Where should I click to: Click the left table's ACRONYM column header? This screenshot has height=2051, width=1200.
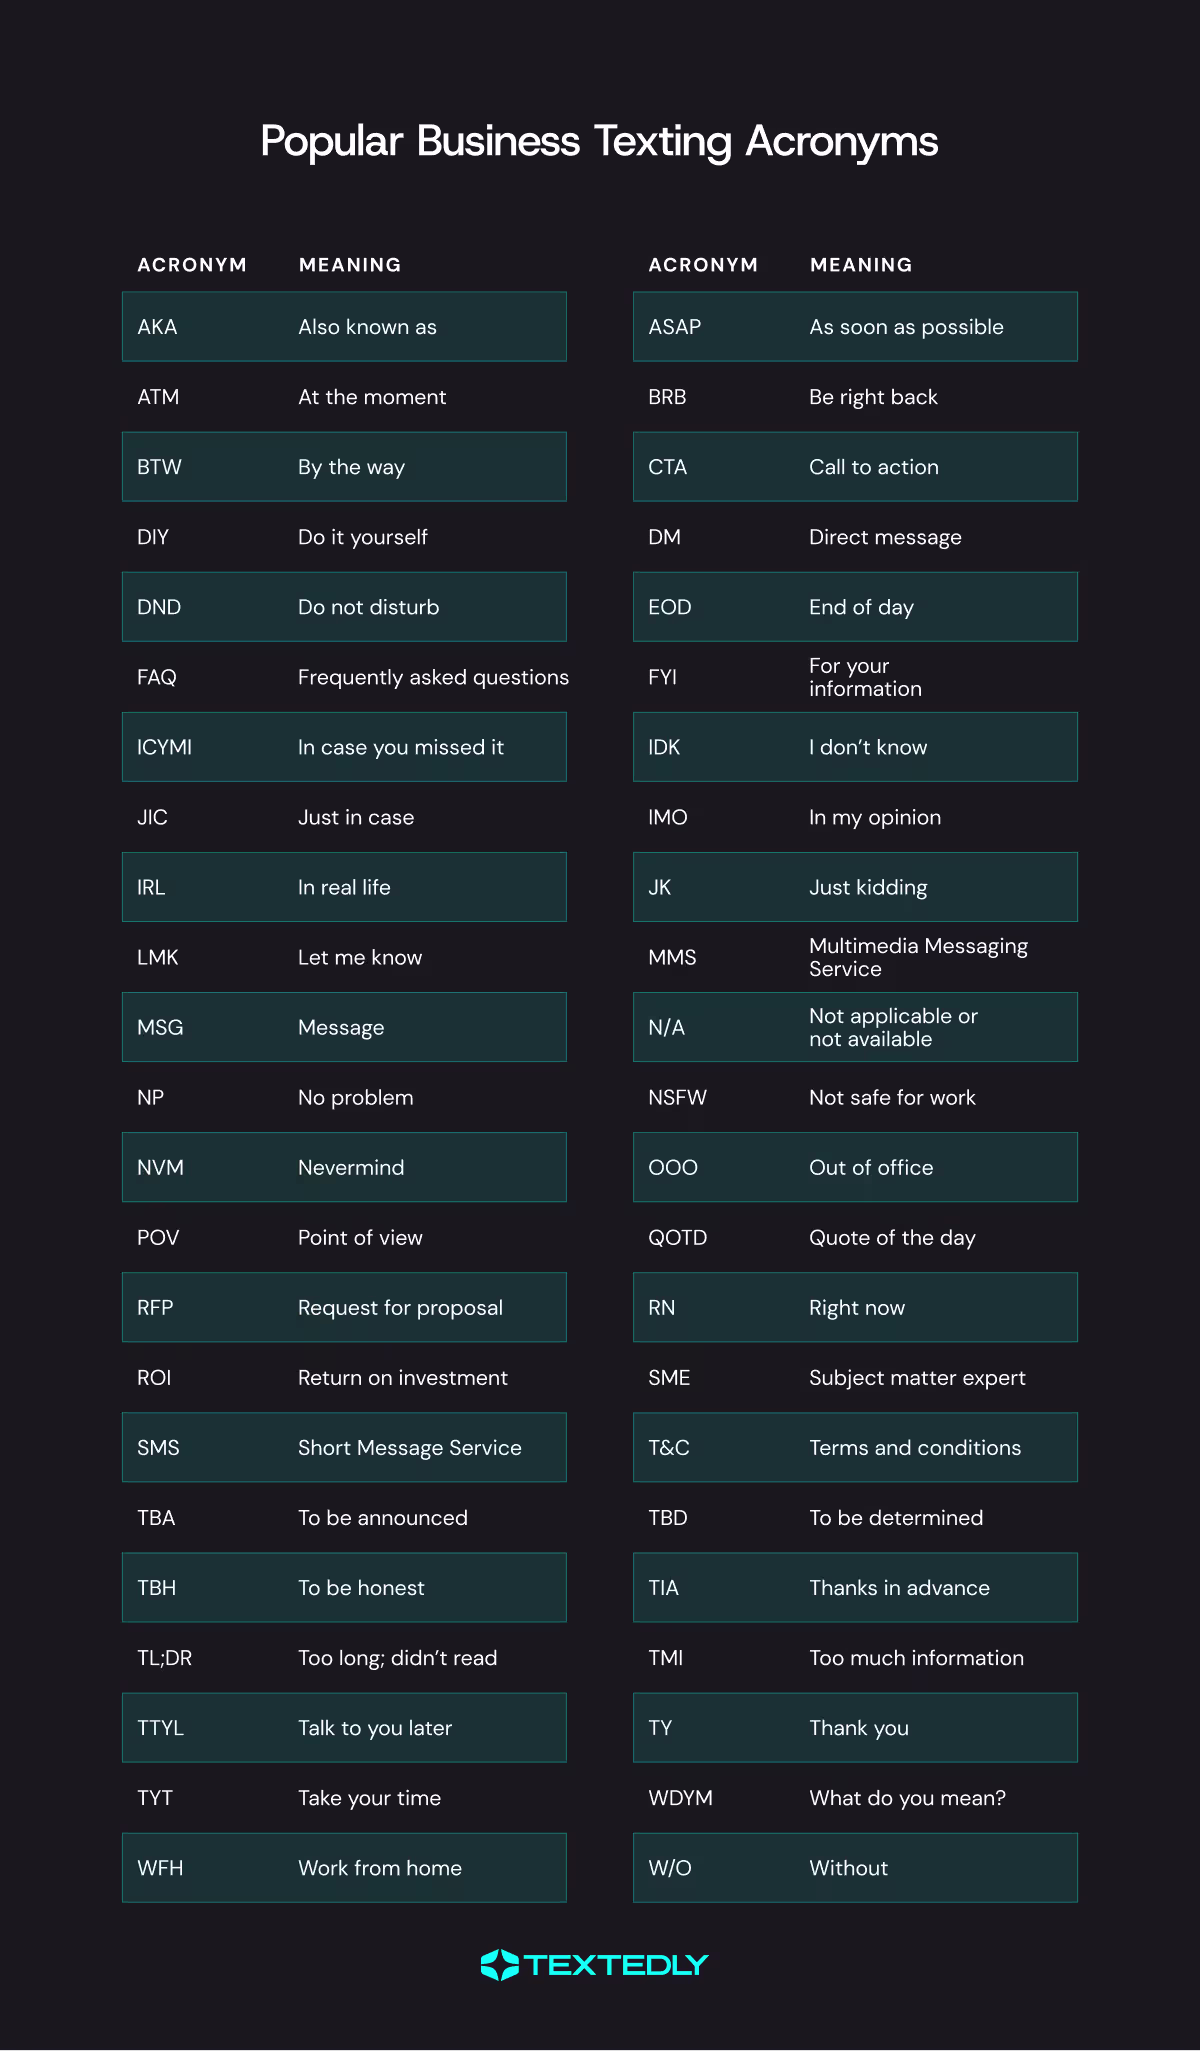(192, 265)
